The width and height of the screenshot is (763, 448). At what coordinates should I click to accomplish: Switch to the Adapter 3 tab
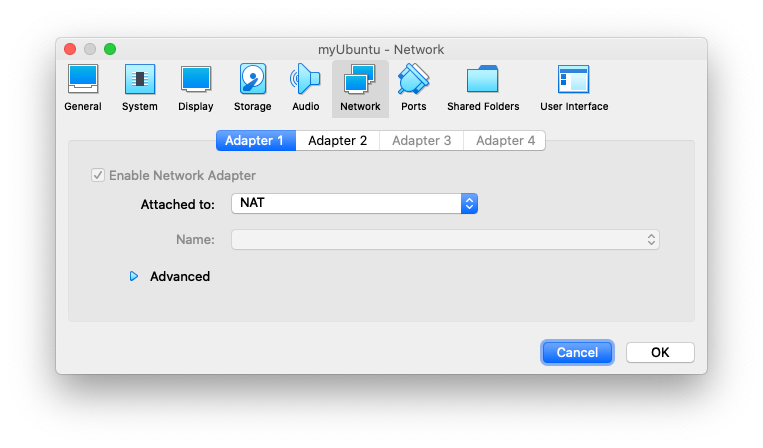(421, 141)
